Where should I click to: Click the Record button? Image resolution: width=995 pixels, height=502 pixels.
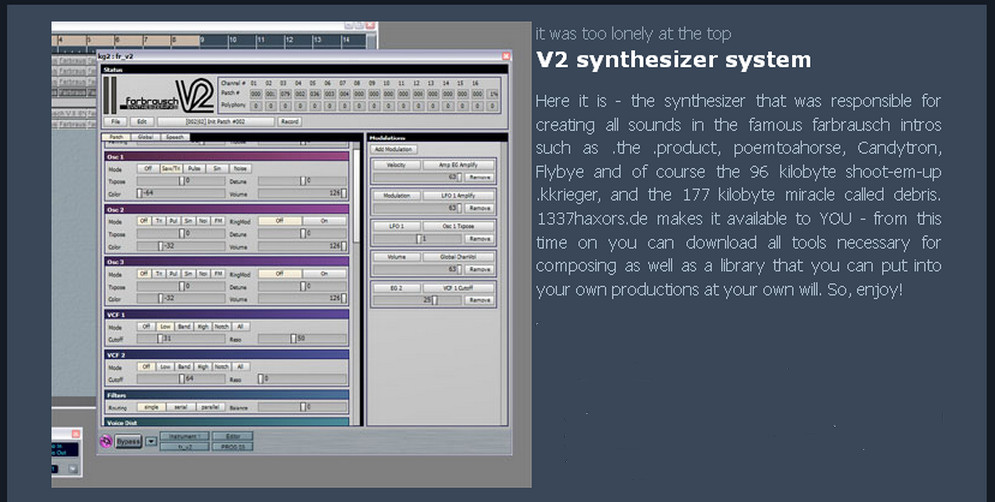tap(289, 121)
